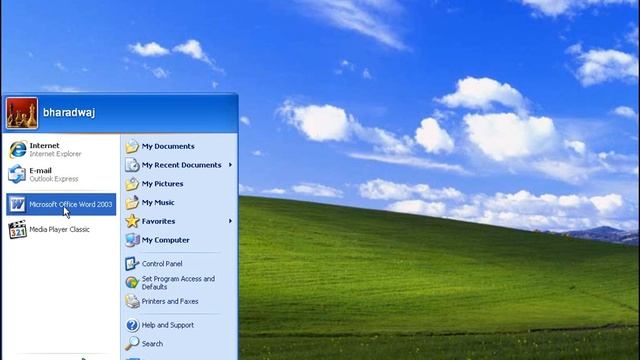This screenshot has height=360, width=640.
Task: Click the Control Panel icon
Action: coord(132,264)
